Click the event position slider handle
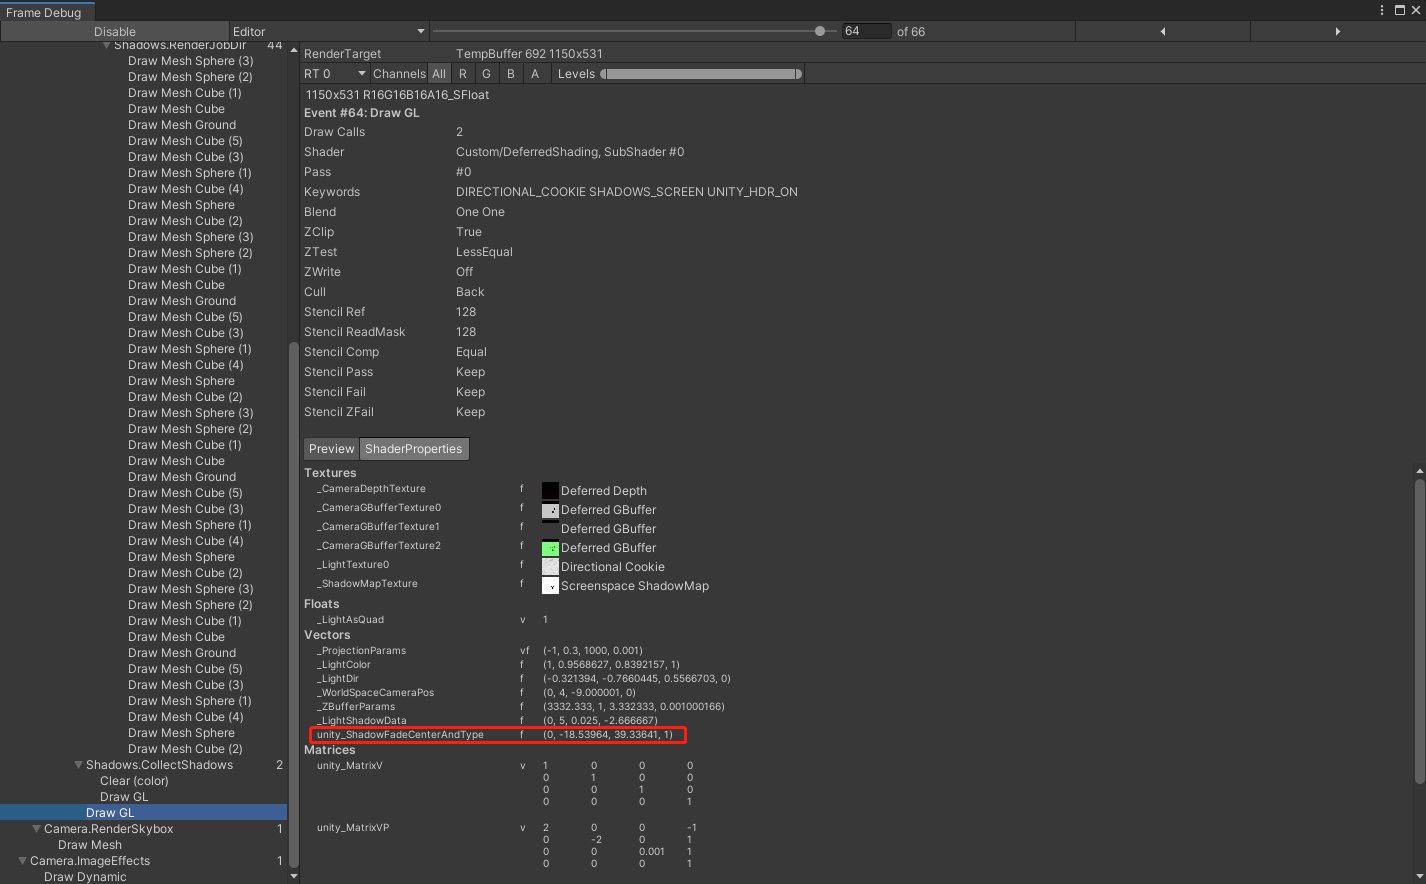 point(820,31)
